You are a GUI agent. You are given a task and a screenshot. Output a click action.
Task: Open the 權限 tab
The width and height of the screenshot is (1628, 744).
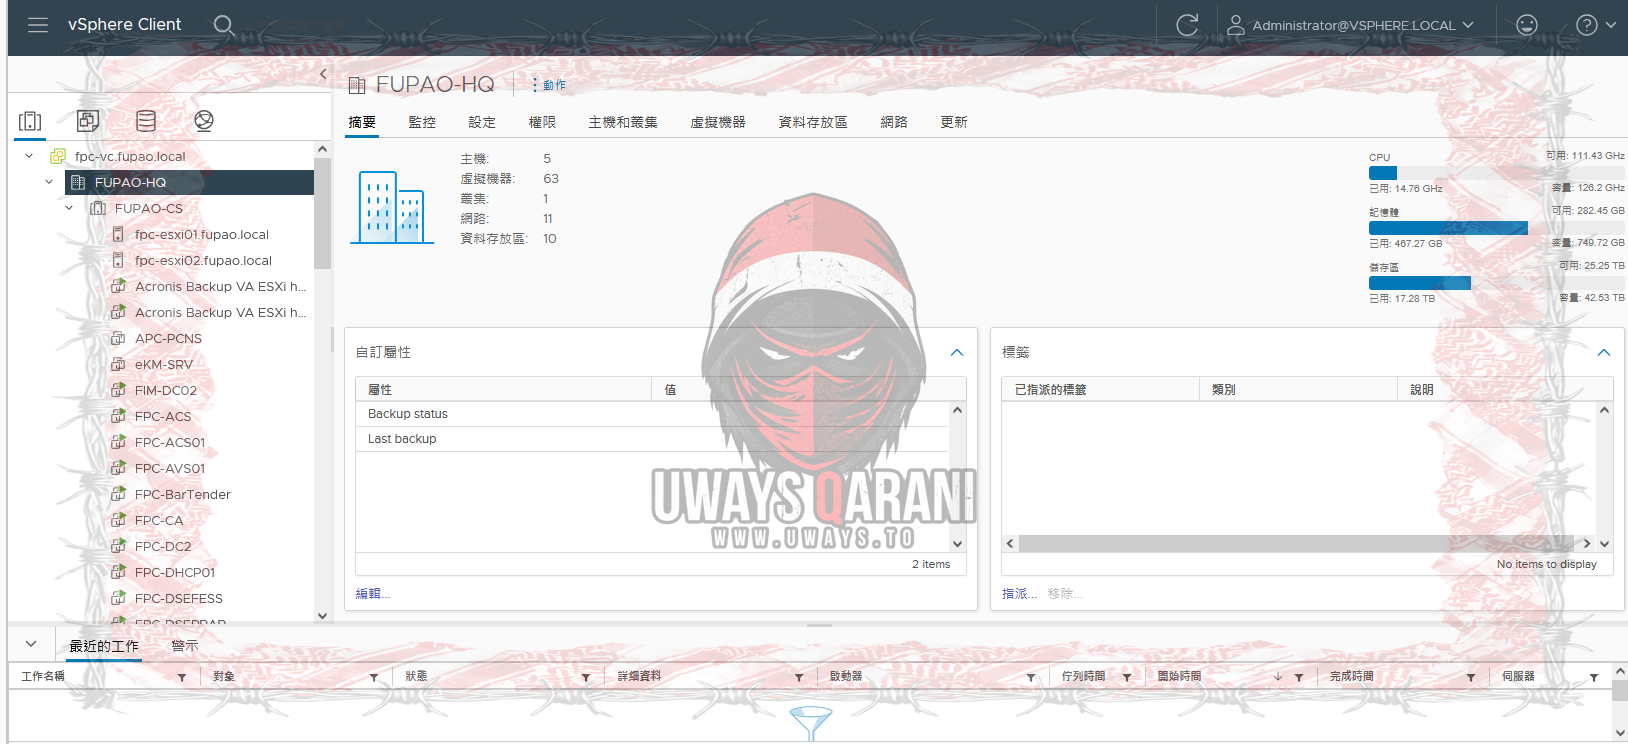pyautogui.click(x=542, y=122)
